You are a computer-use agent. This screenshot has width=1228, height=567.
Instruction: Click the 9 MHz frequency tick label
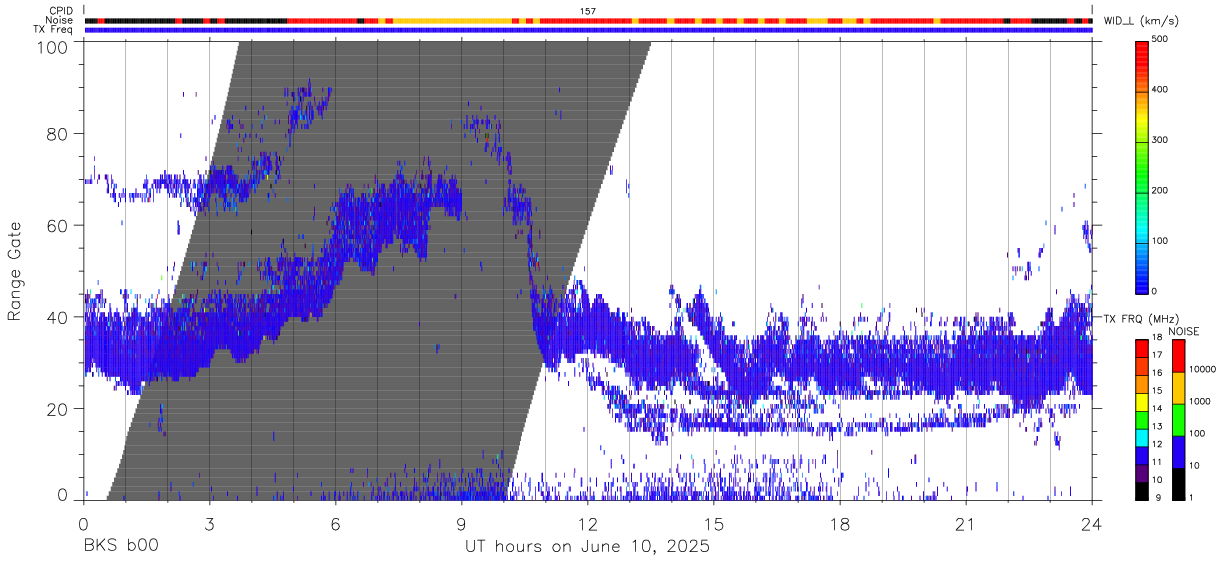tap(1159, 497)
